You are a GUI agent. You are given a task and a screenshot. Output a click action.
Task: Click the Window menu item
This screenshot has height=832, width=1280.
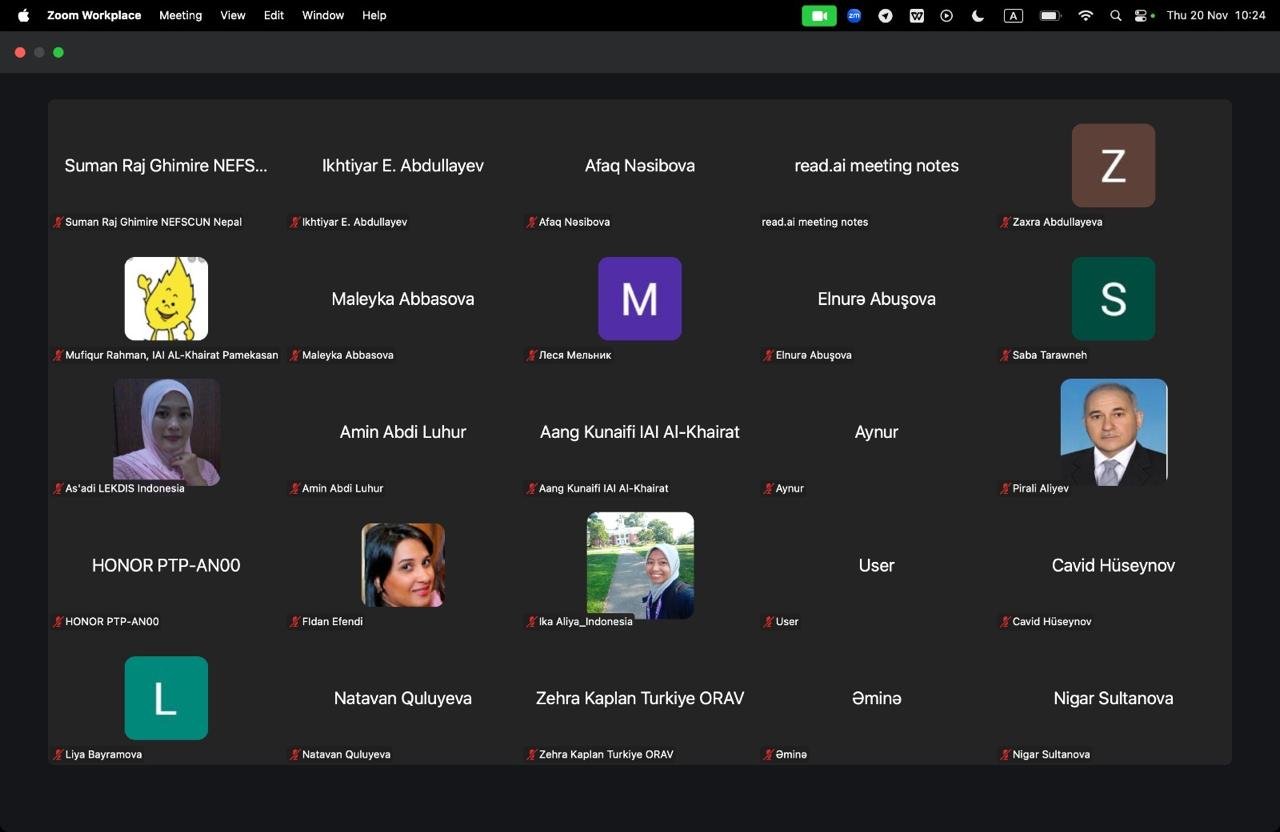(x=323, y=16)
